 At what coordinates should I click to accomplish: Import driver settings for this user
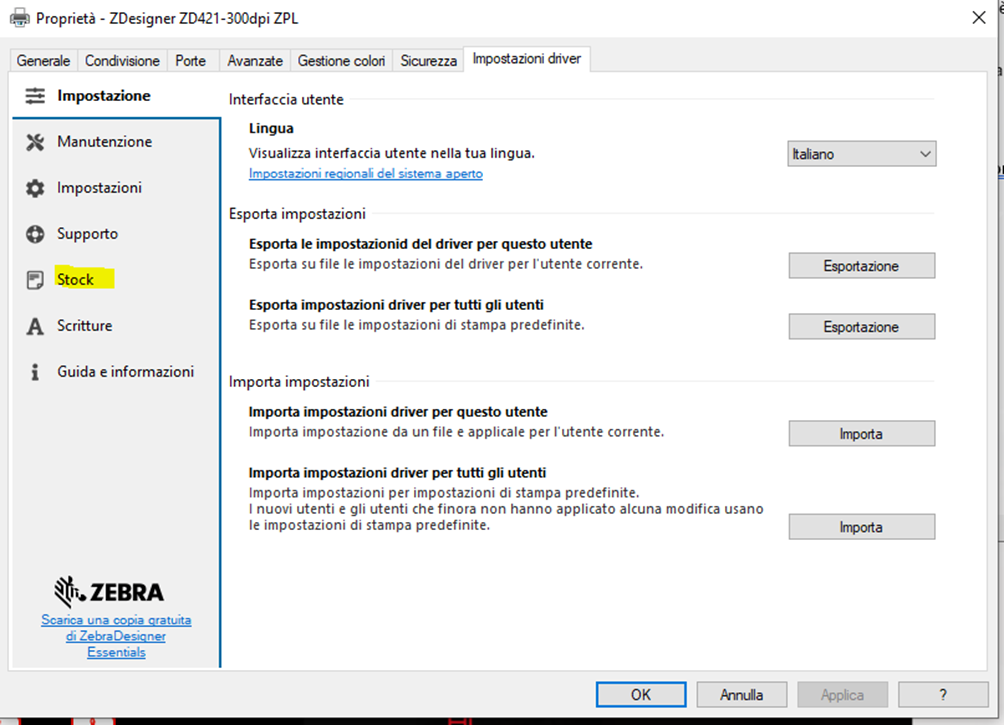[x=861, y=434]
